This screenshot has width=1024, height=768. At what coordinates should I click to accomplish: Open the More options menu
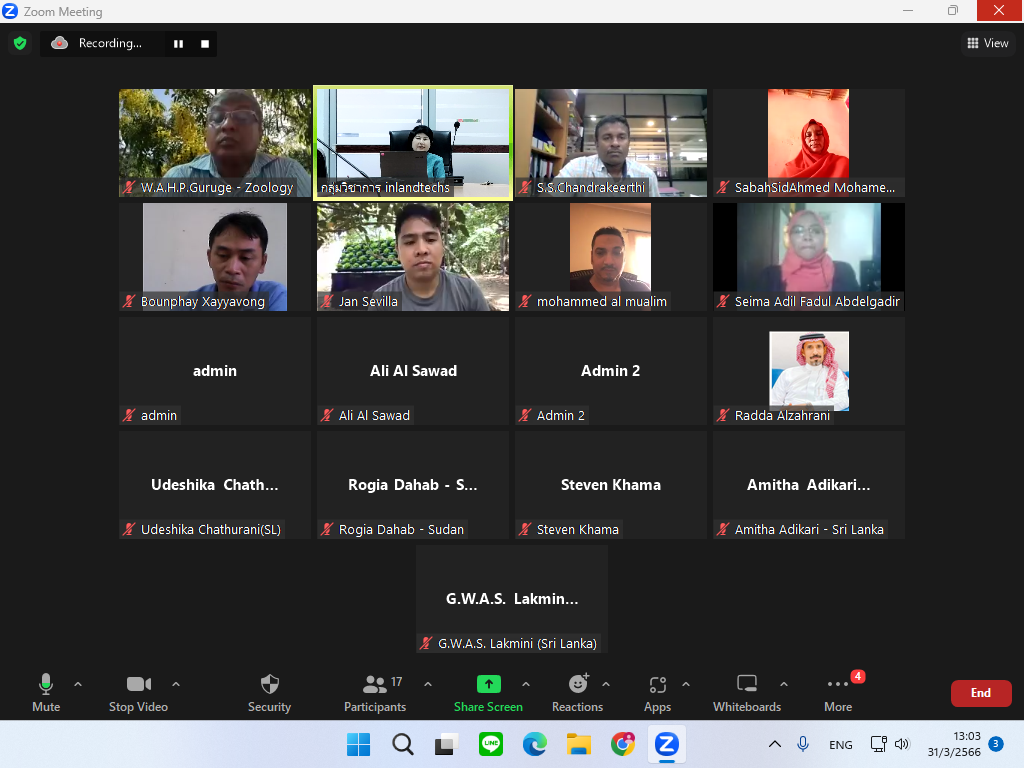tap(838, 693)
